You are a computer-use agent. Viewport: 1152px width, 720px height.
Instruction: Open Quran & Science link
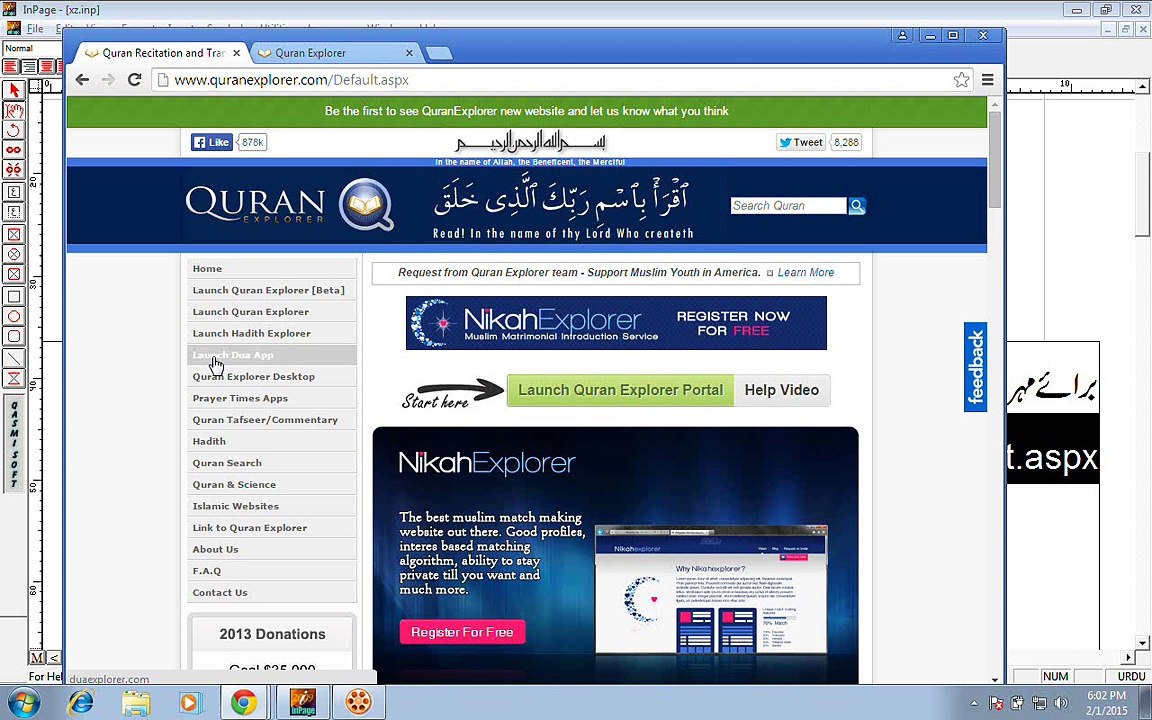pos(272,485)
